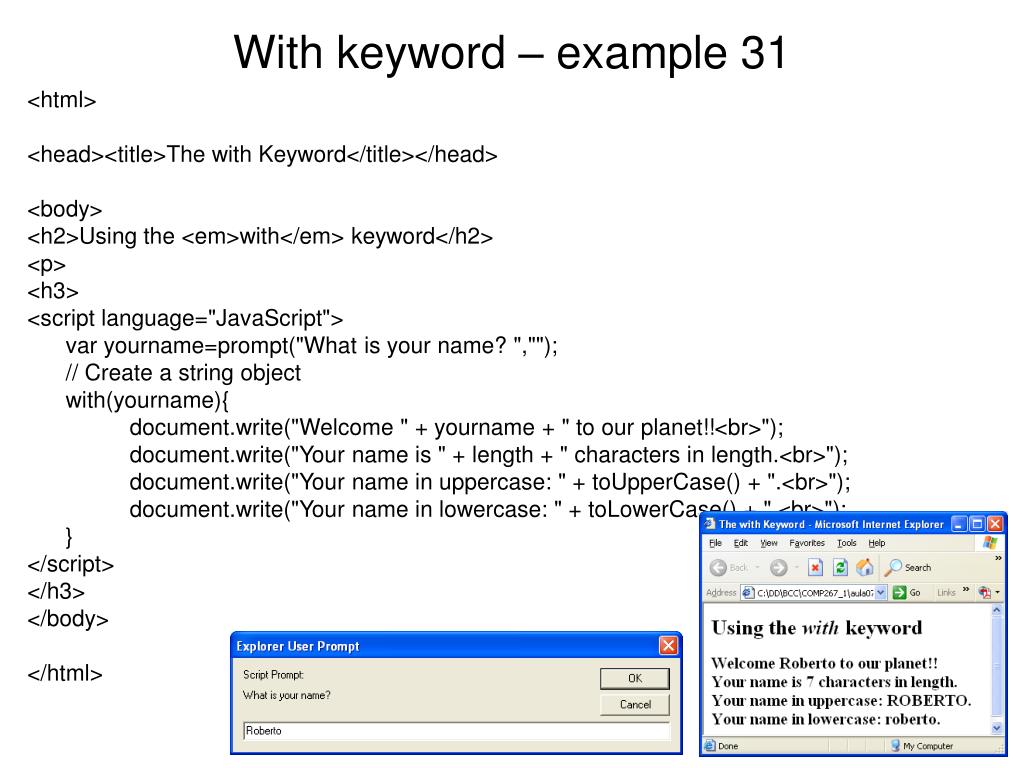Click the Stop page icon with red X
1024x768 pixels.
coord(815,568)
